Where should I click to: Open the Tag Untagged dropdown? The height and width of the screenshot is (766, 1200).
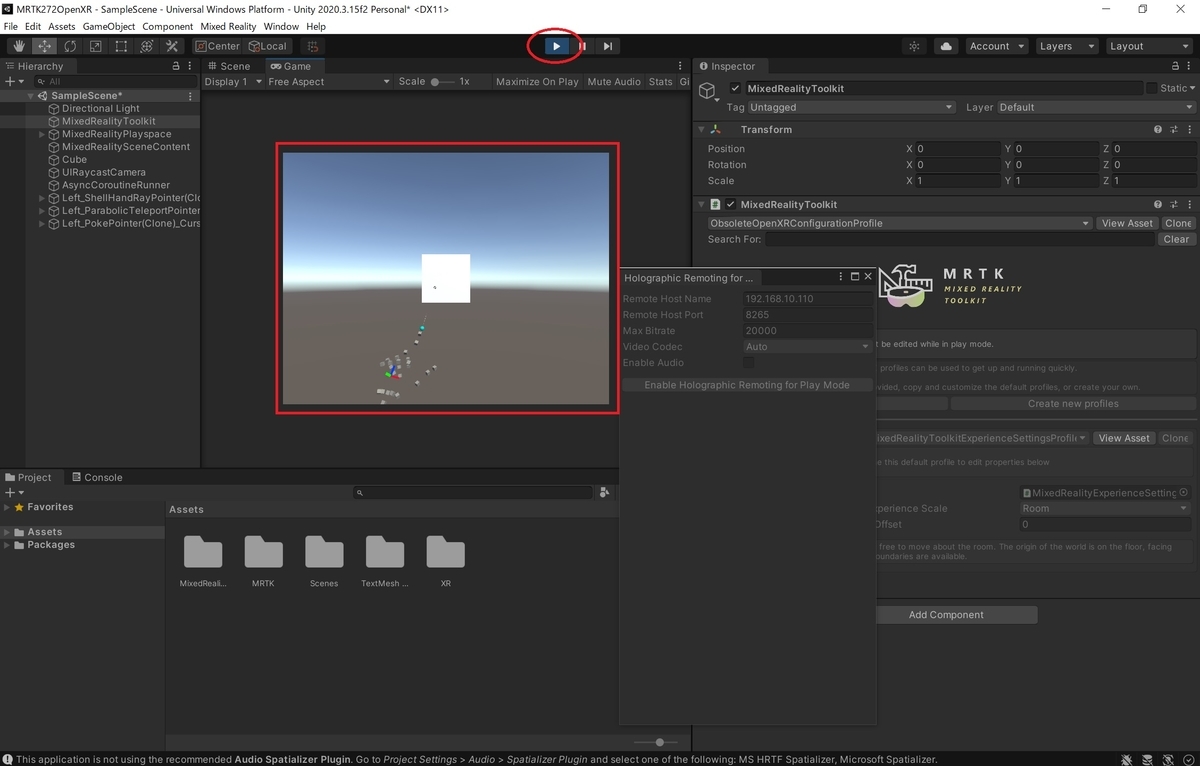pyautogui.click(x=851, y=107)
